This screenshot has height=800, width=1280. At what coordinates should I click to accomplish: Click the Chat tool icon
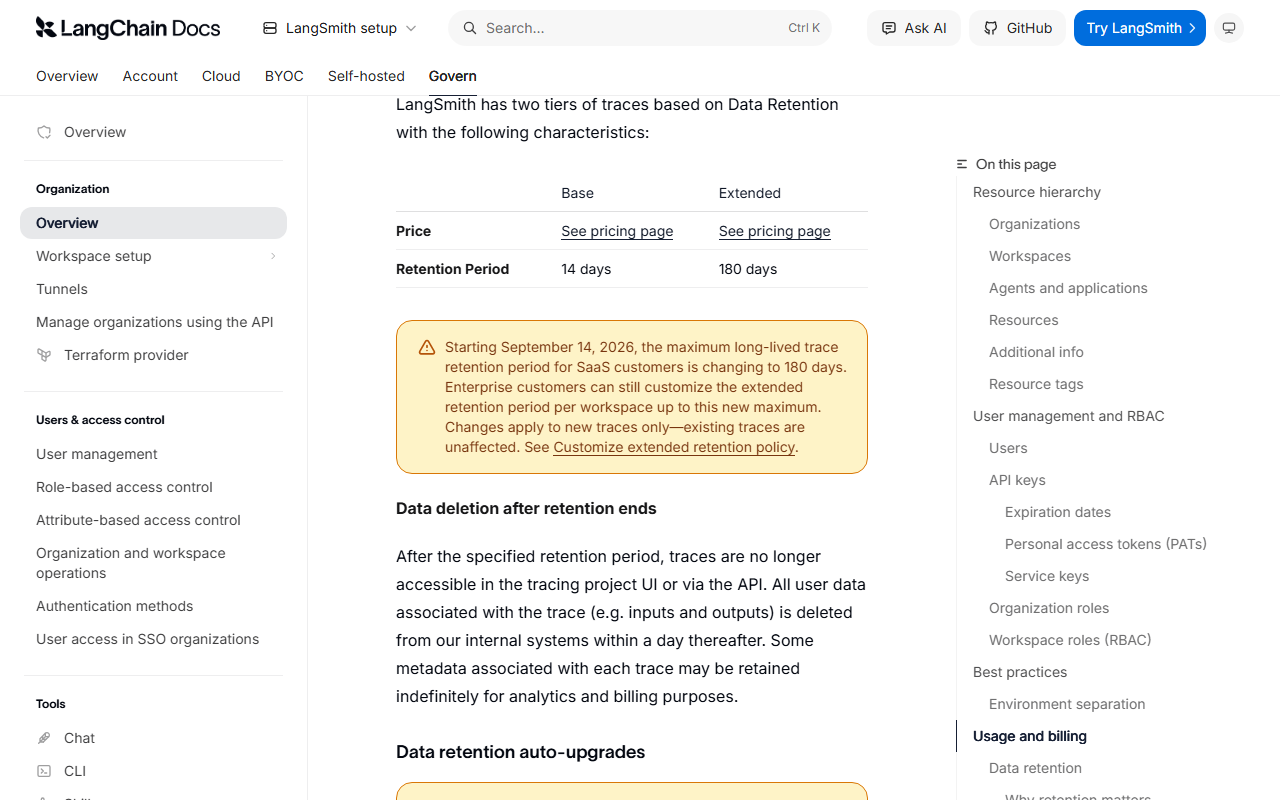pyautogui.click(x=44, y=738)
